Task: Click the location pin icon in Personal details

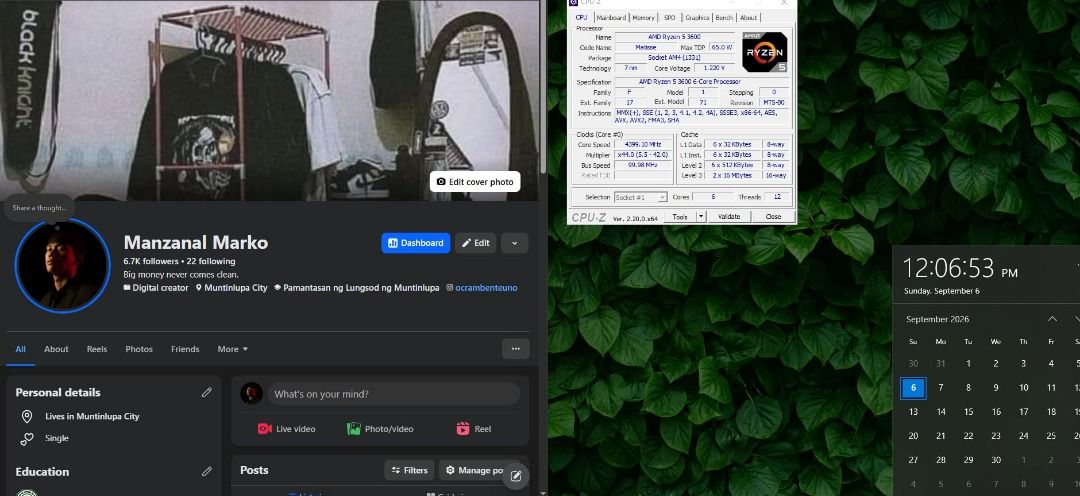Action: click(27, 416)
